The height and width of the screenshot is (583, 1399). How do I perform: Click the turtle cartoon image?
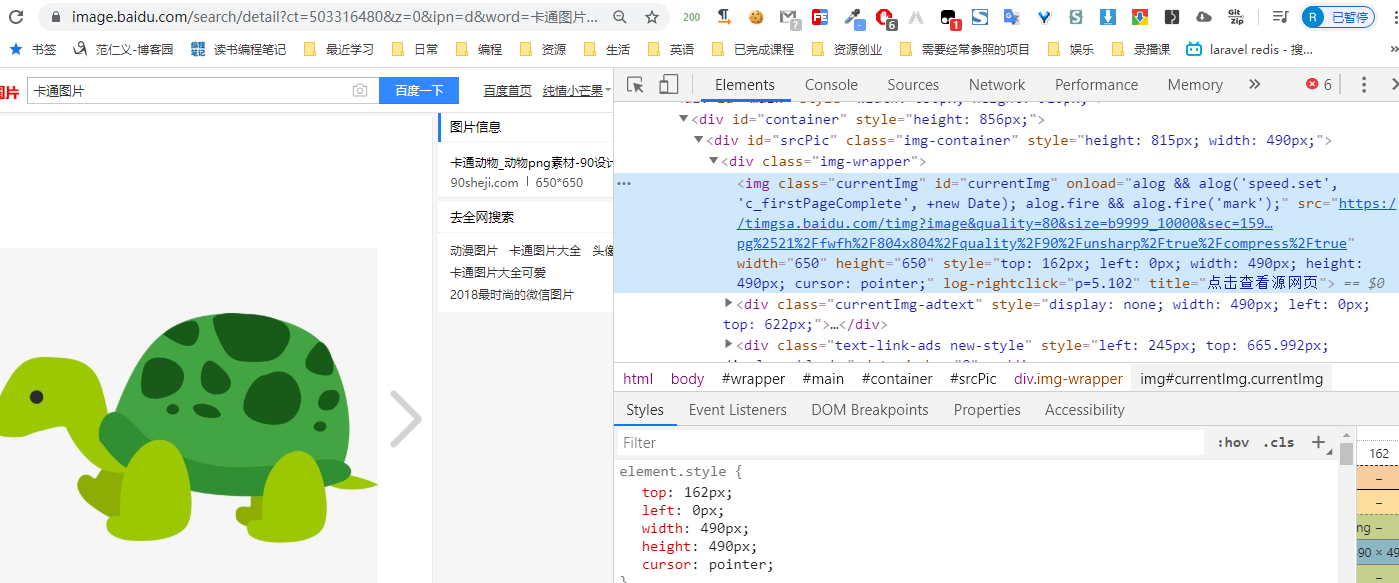tap(189, 415)
